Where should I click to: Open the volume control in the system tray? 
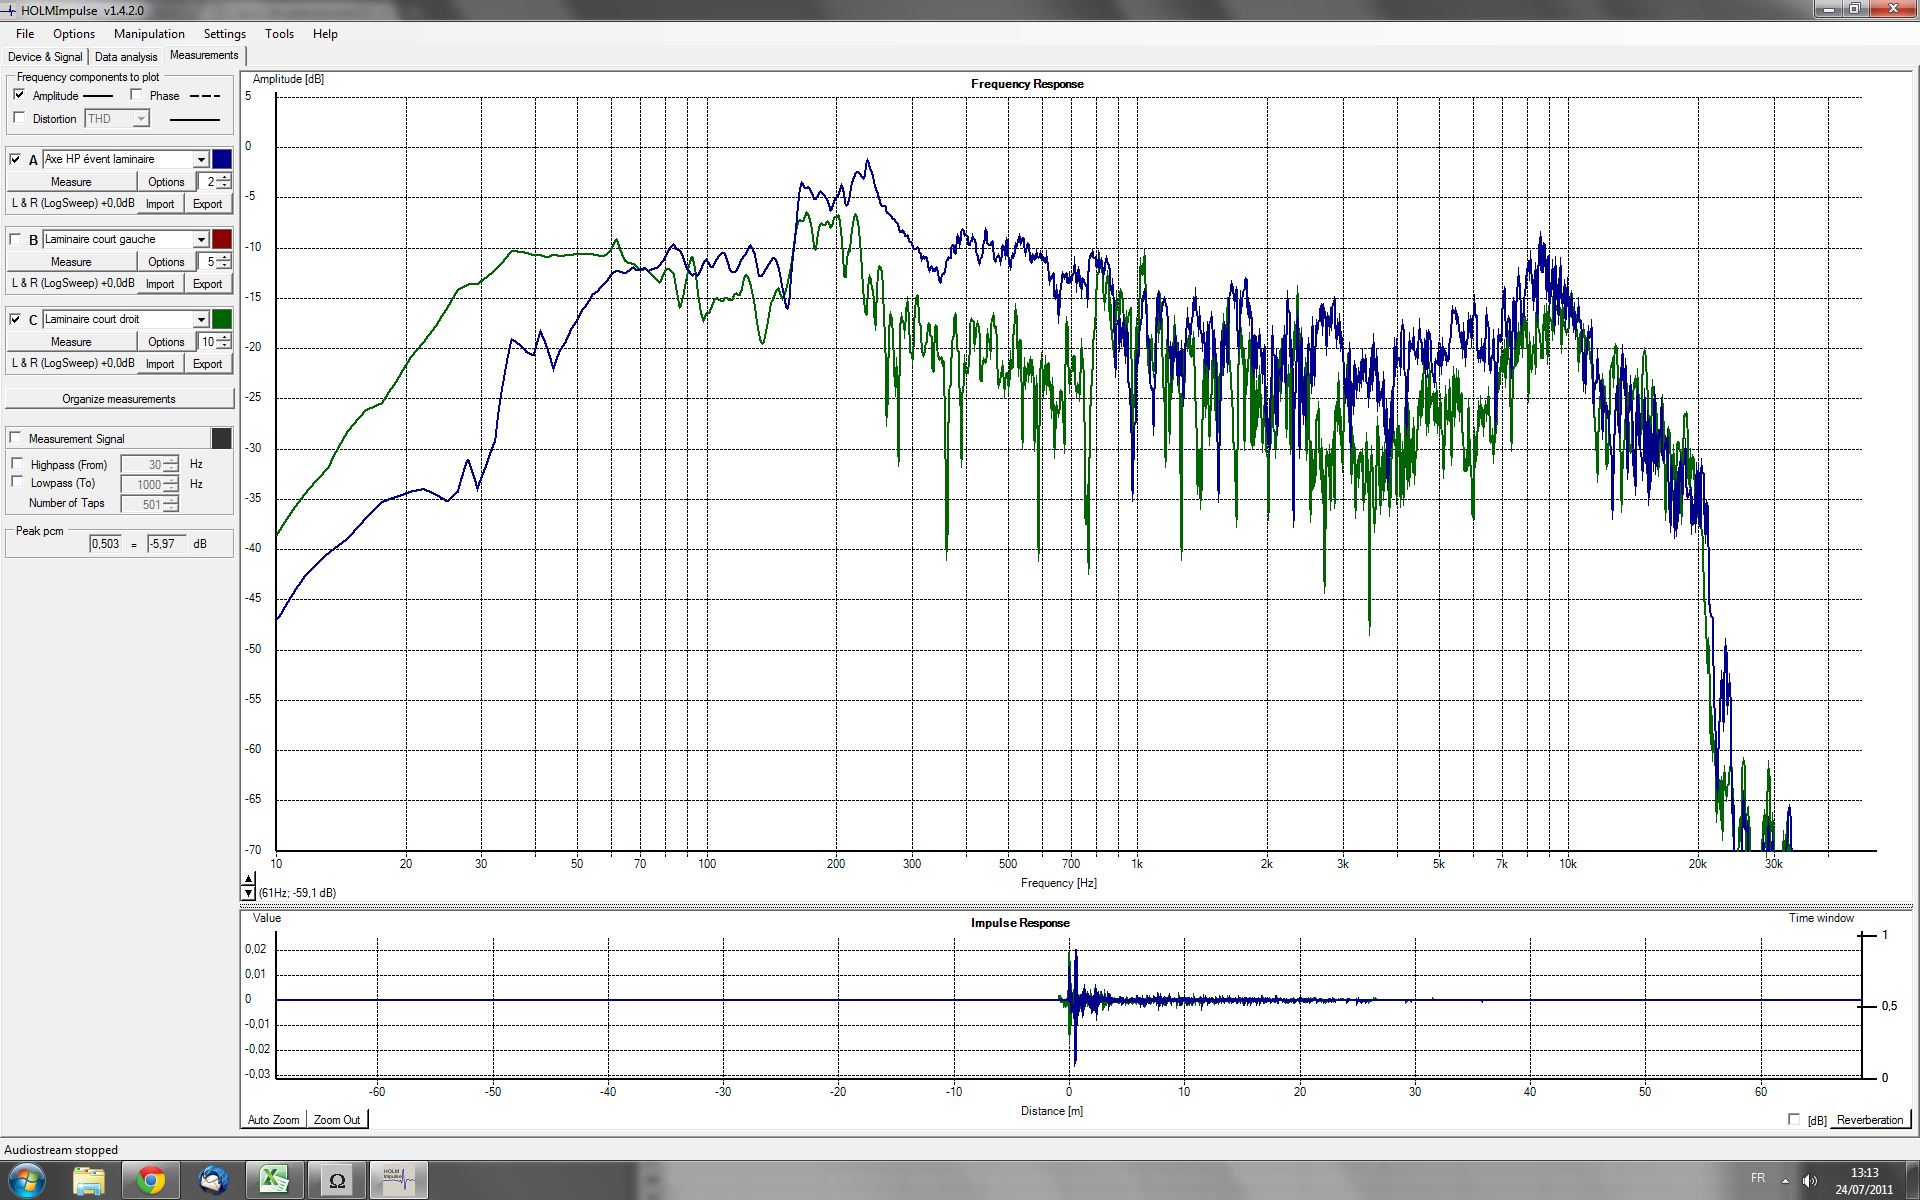pyautogui.click(x=1809, y=1181)
